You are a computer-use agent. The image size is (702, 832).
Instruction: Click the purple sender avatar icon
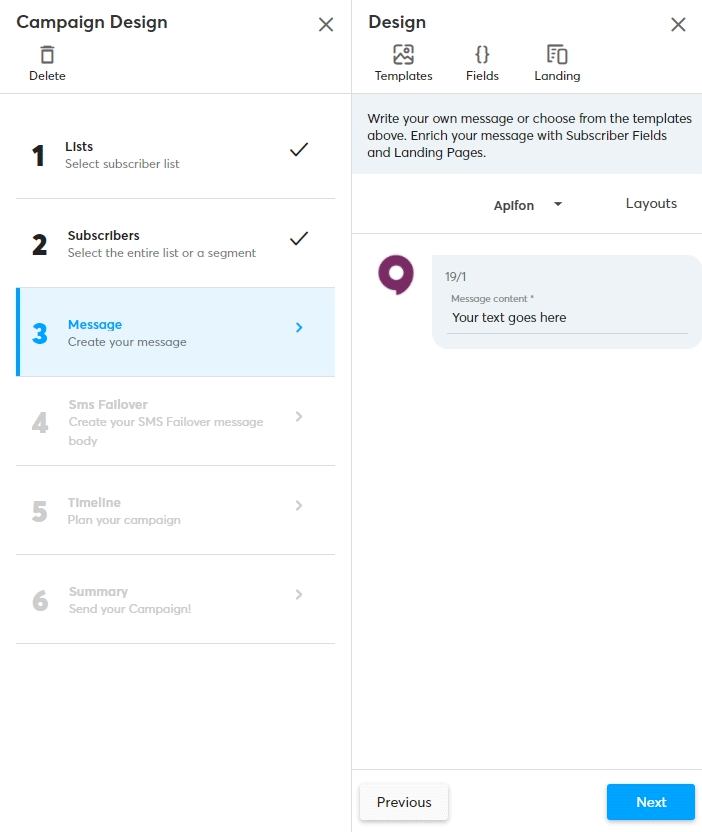(x=396, y=274)
